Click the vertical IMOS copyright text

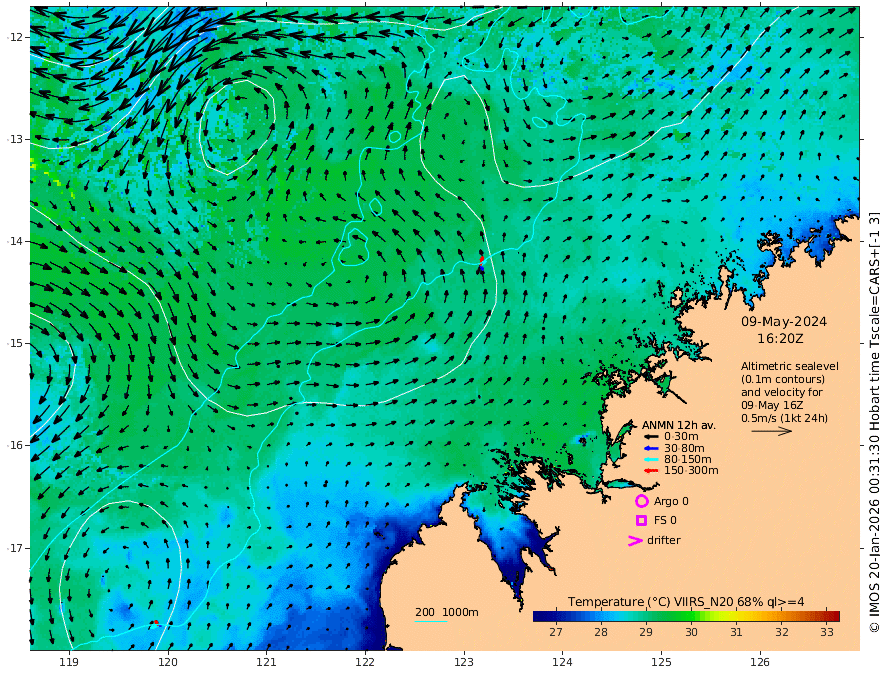(873, 422)
